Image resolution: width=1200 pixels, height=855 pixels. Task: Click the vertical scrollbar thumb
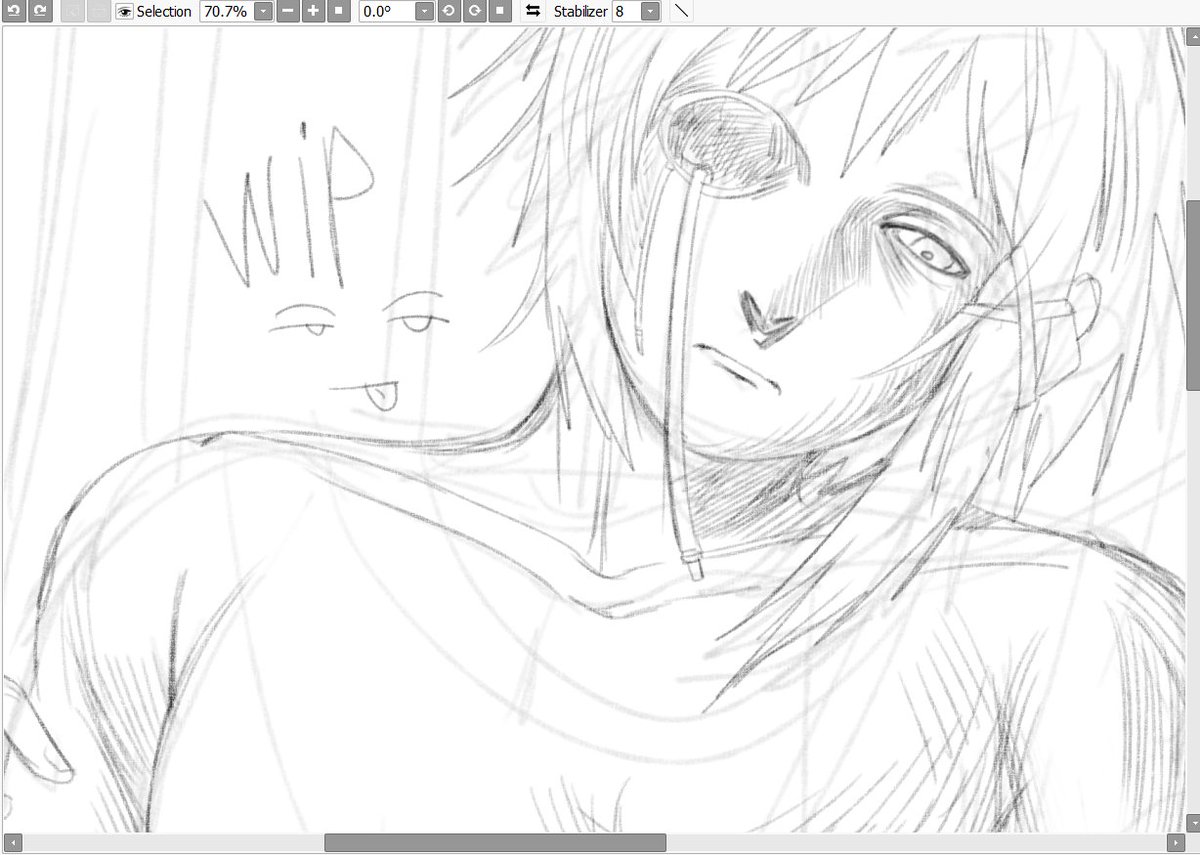click(x=1192, y=295)
